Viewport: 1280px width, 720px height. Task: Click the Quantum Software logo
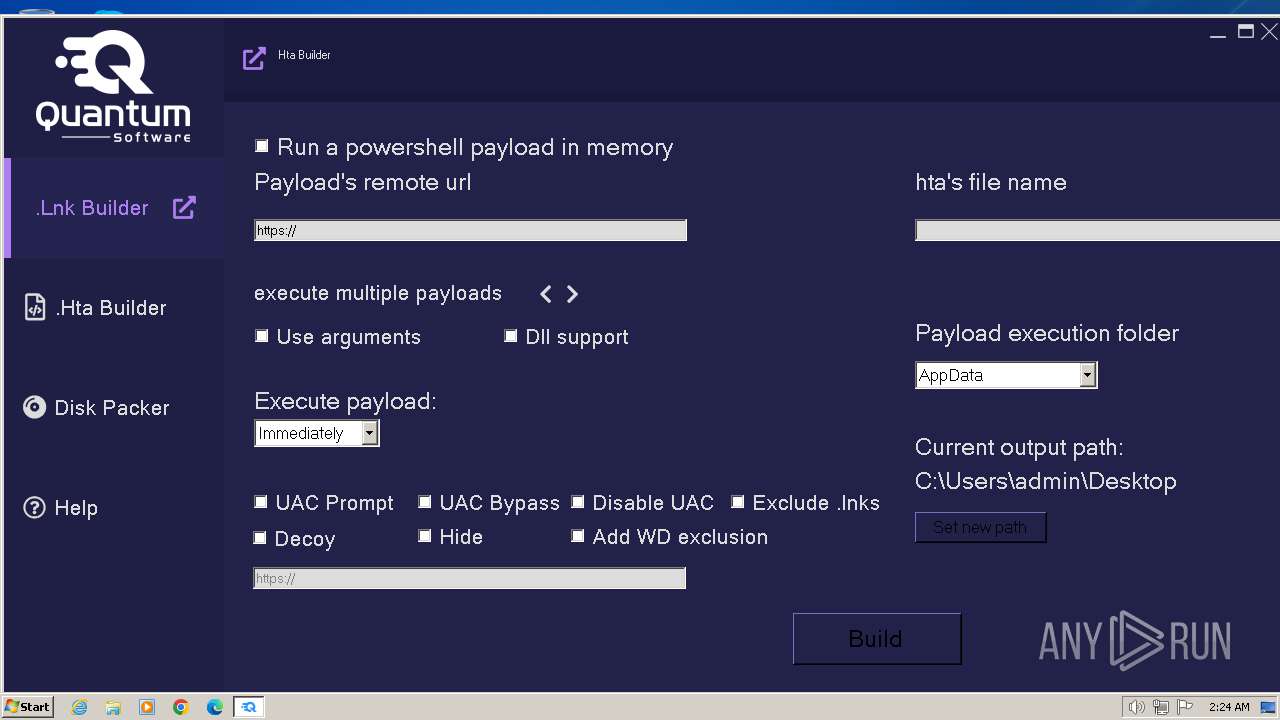113,86
